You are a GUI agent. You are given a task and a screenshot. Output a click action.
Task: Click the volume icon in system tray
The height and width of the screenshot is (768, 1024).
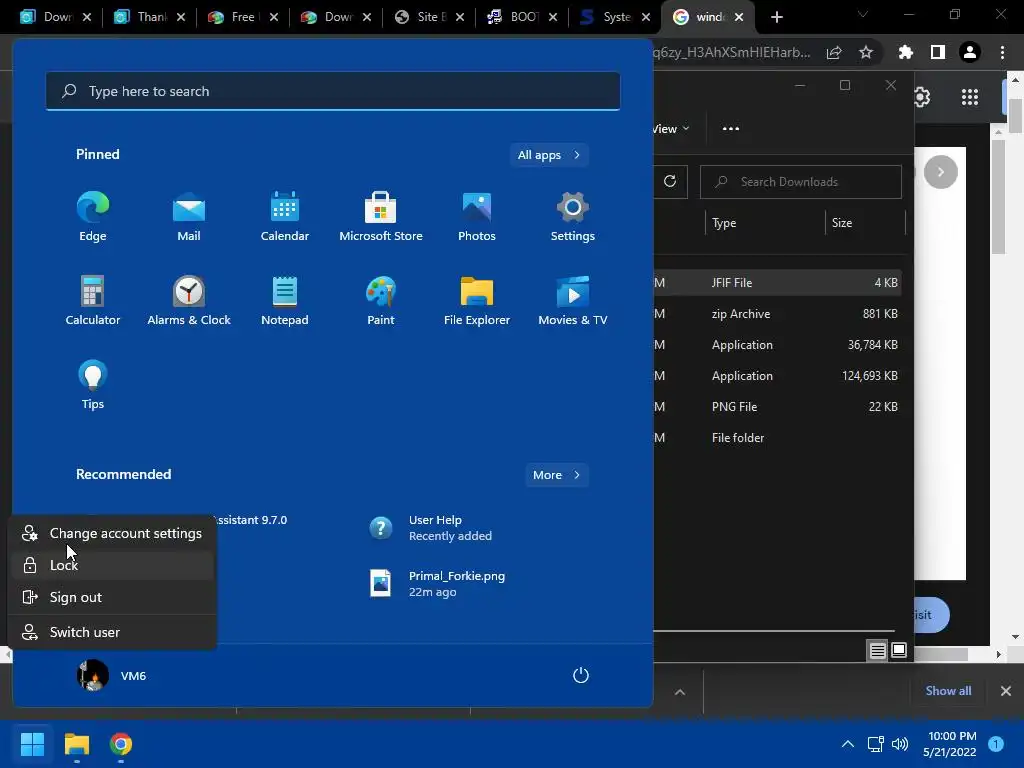pos(900,744)
